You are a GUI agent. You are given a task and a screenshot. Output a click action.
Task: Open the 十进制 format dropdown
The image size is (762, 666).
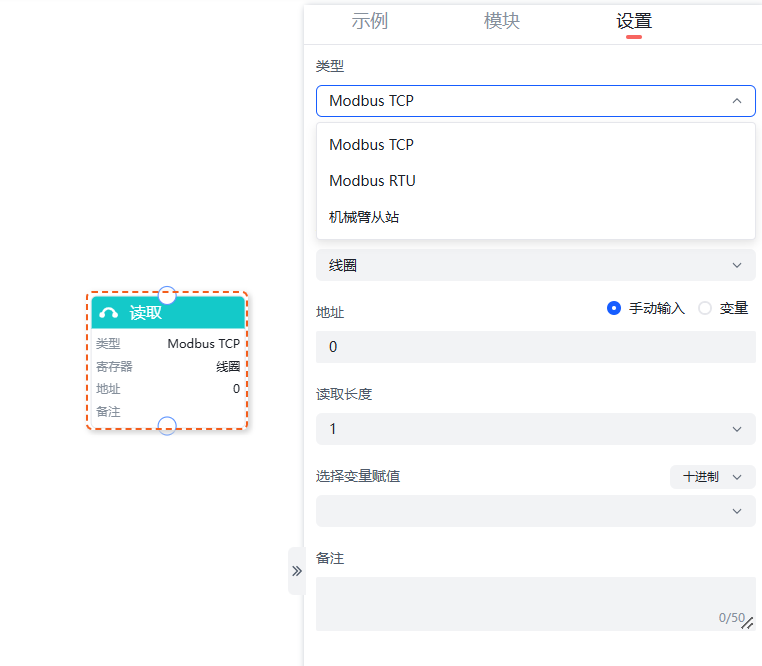click(712, 477)
